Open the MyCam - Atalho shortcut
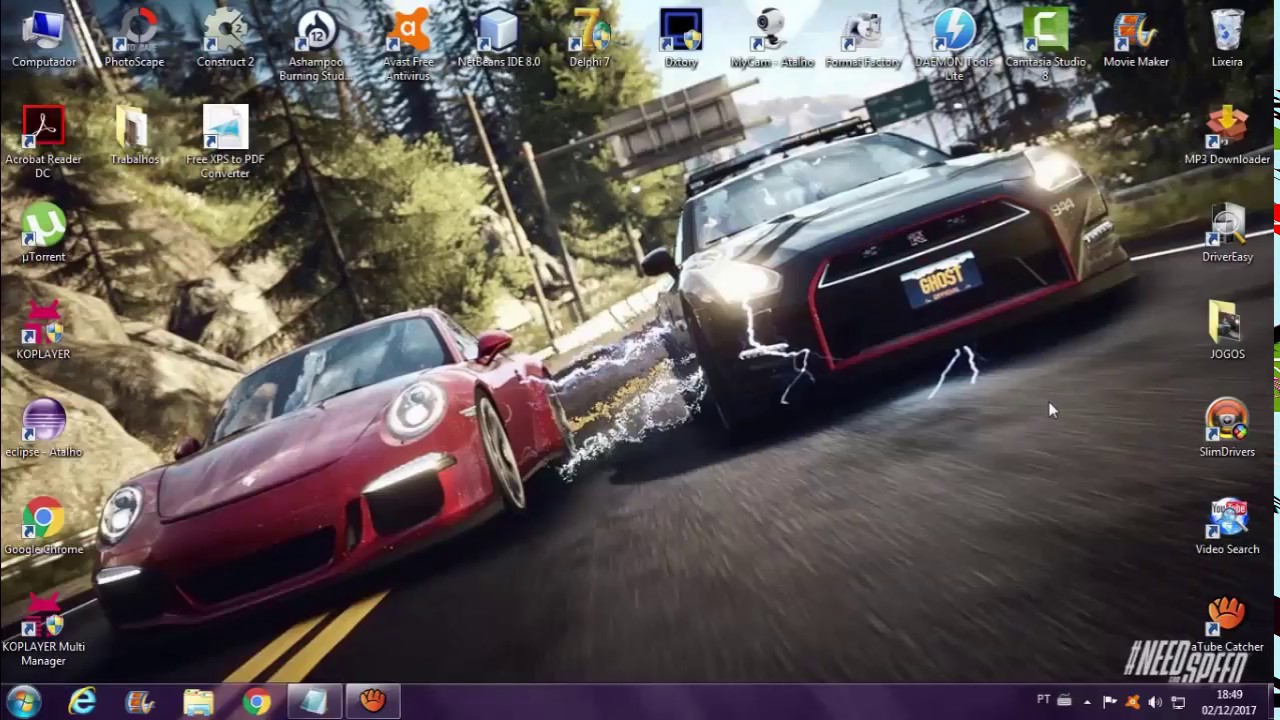Viewport: 1280px width, 720px height. click(x=772, y=38)
